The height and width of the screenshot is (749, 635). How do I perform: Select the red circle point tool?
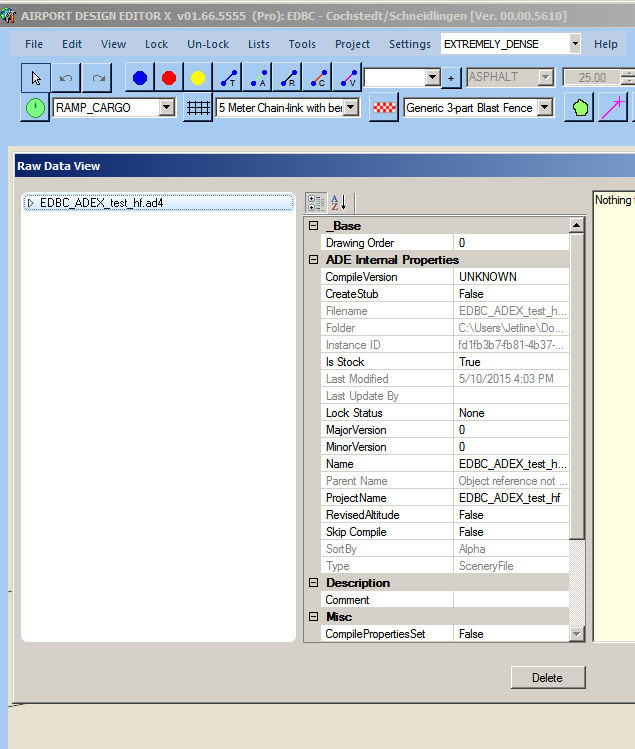click(169, 78)
